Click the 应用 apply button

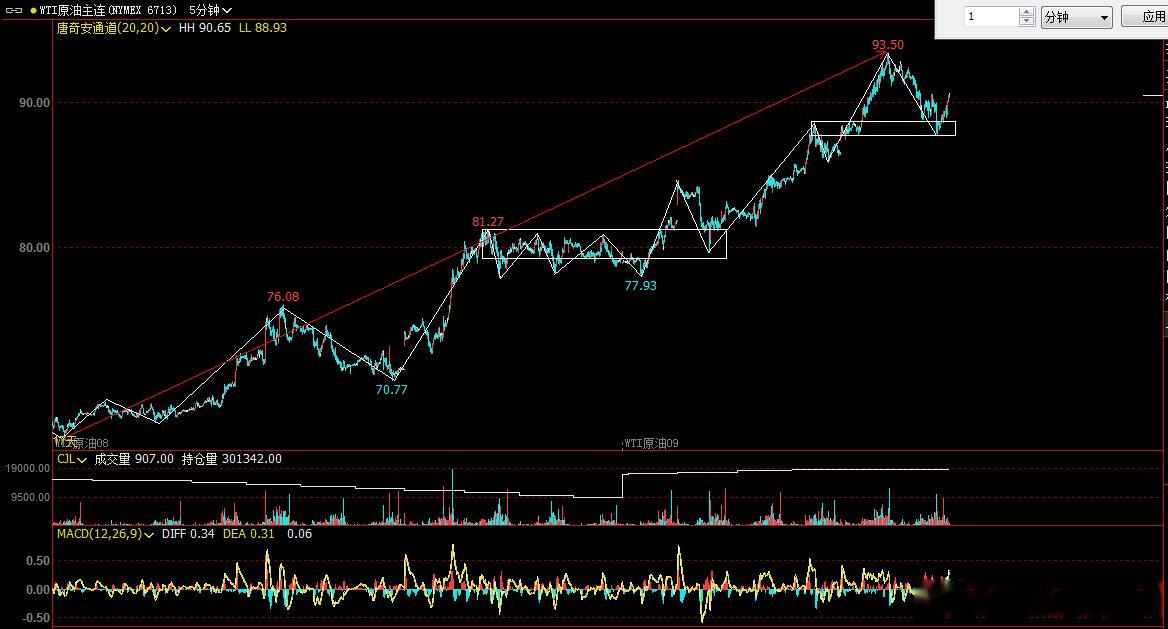pos(1147,17)
